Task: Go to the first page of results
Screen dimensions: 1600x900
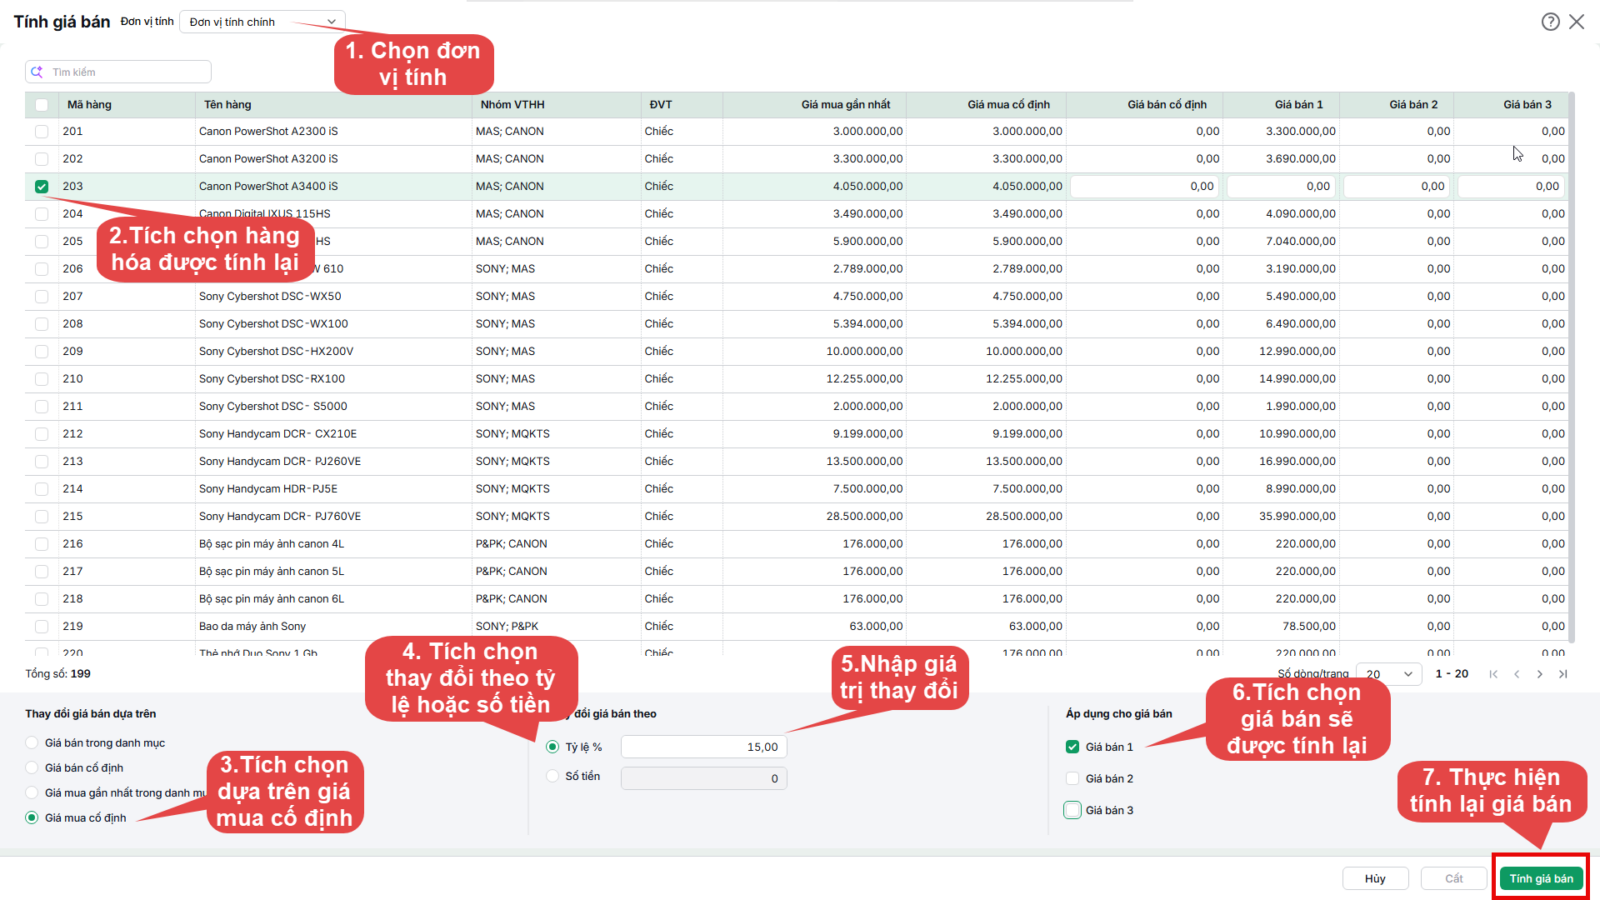Action: coord(1493,674)
